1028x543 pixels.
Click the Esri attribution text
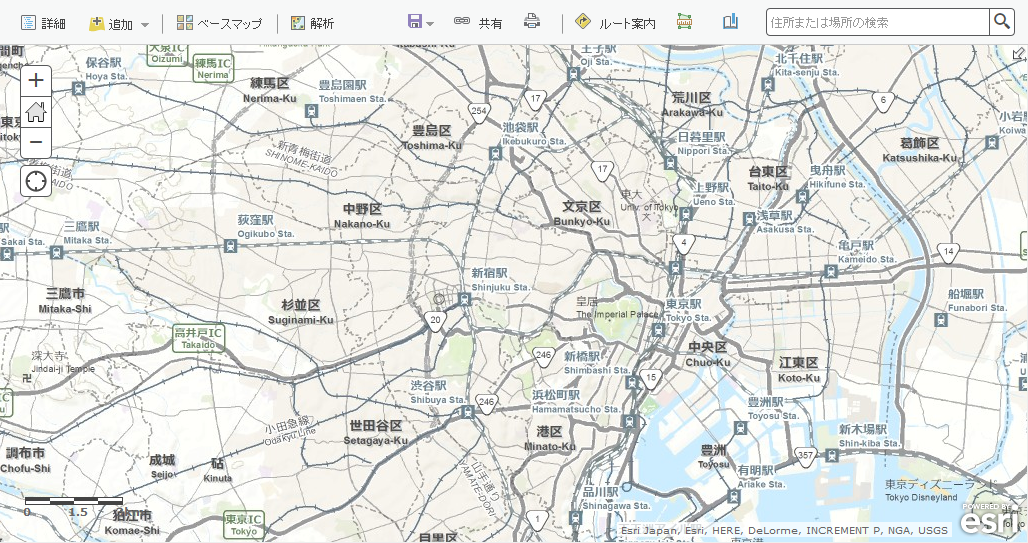tap(784, 531)
